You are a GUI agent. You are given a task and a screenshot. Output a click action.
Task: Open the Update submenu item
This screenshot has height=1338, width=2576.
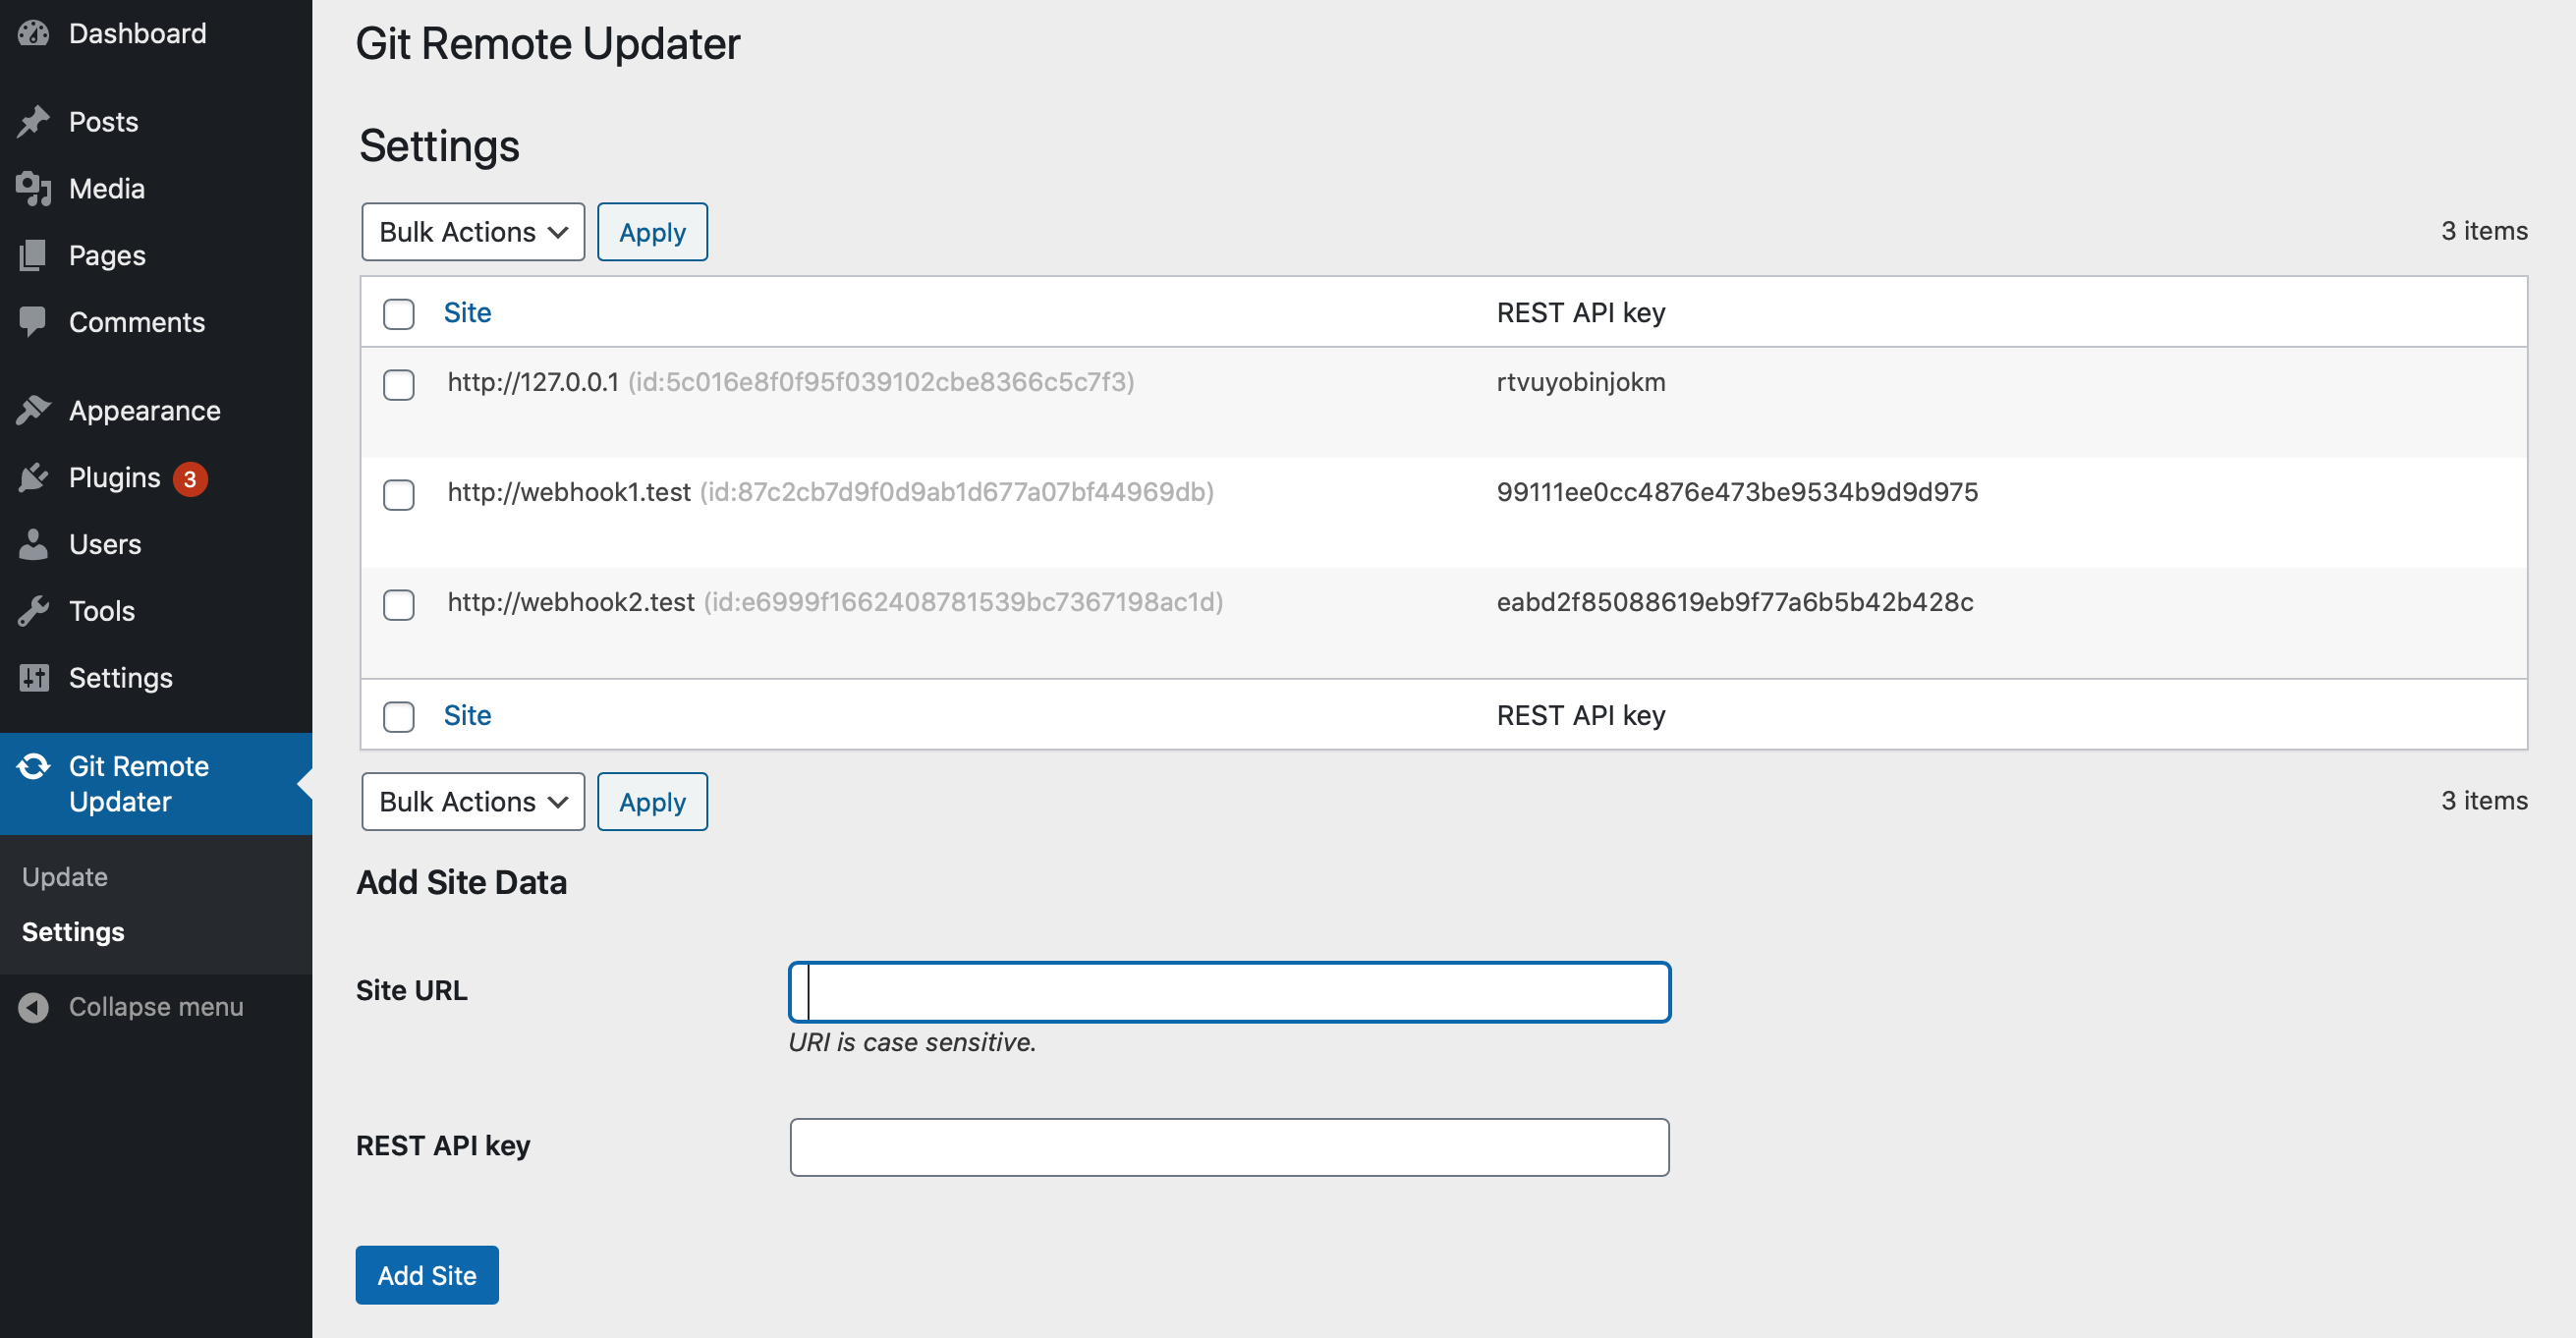click(65, 877)
